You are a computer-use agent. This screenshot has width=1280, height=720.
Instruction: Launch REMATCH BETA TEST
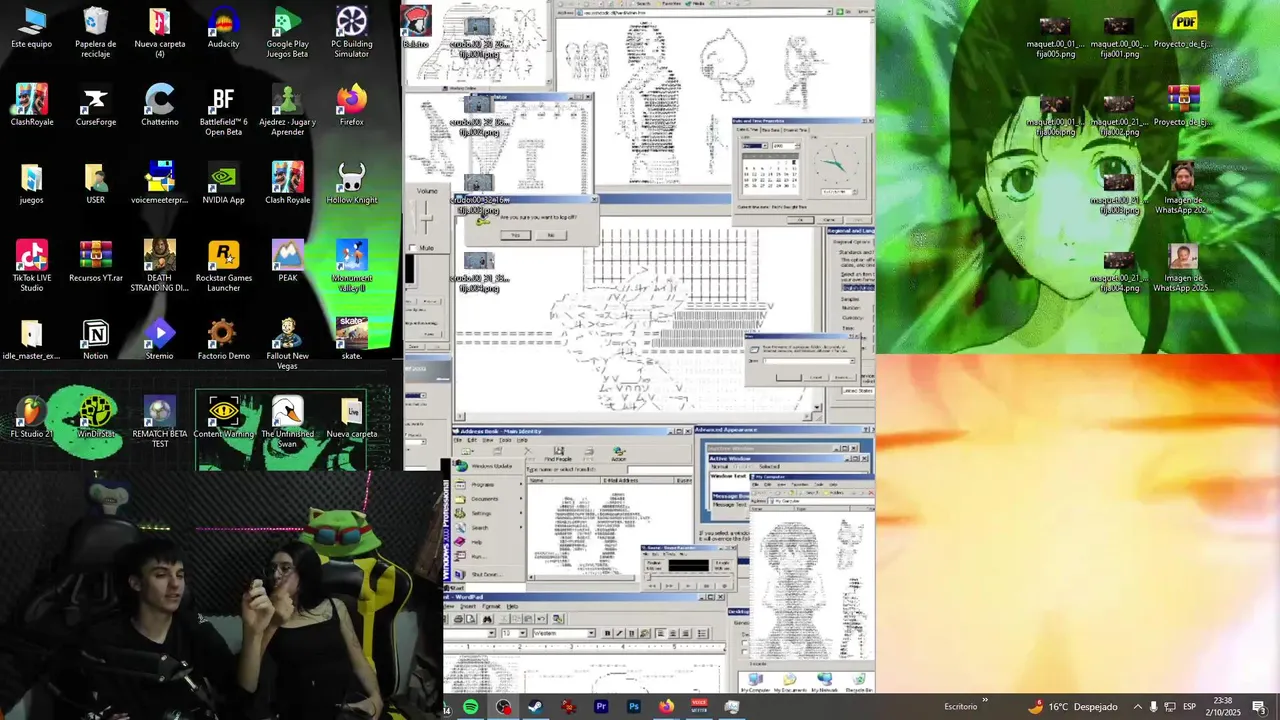[160, 422]
